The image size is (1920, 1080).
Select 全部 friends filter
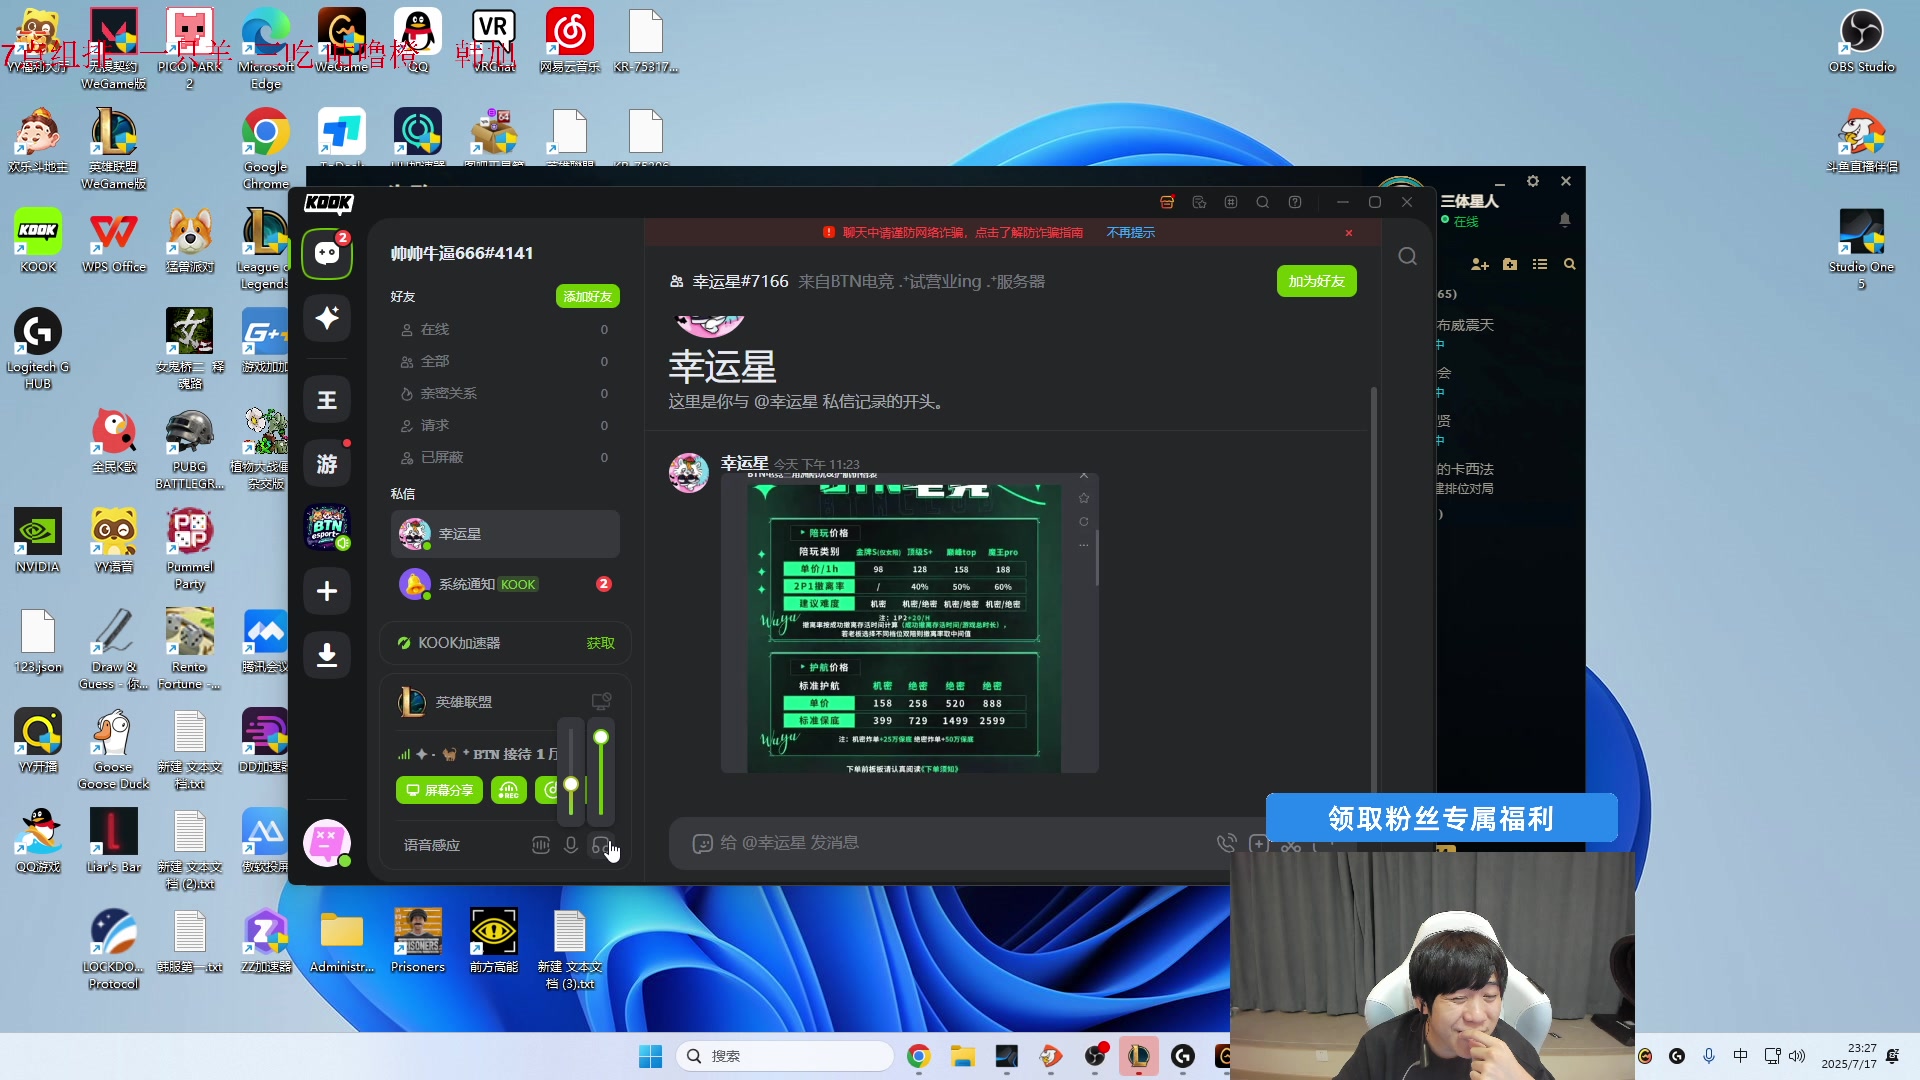point(504,361)
